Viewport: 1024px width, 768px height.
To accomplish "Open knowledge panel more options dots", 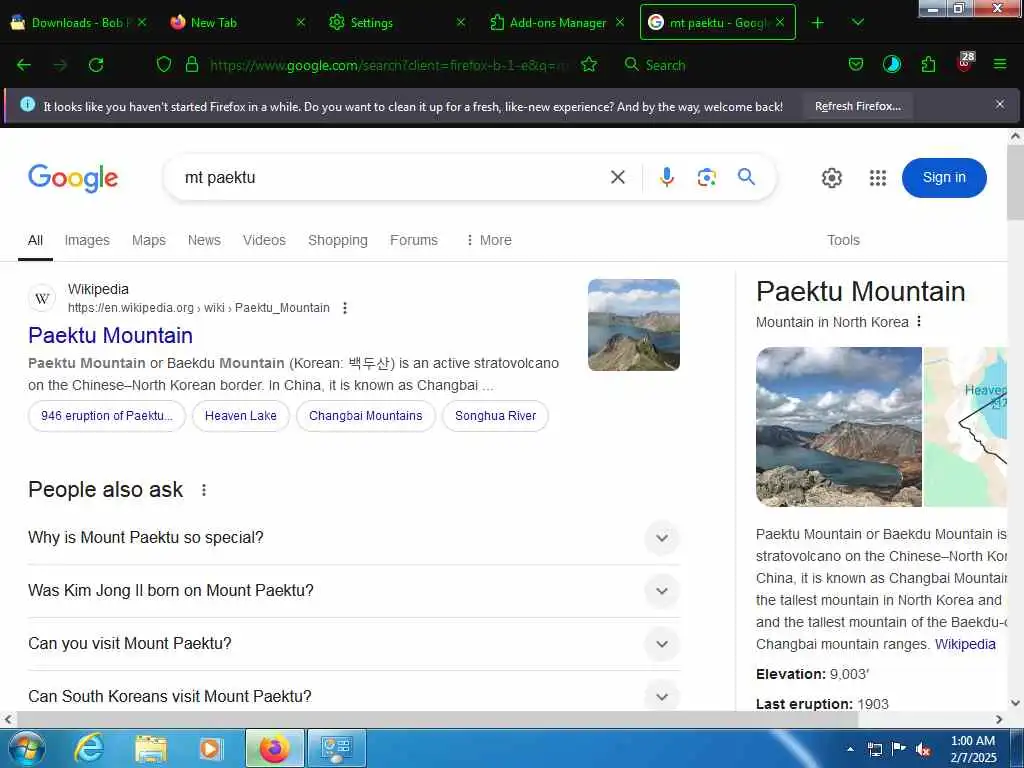I will [x=919, y=321].
